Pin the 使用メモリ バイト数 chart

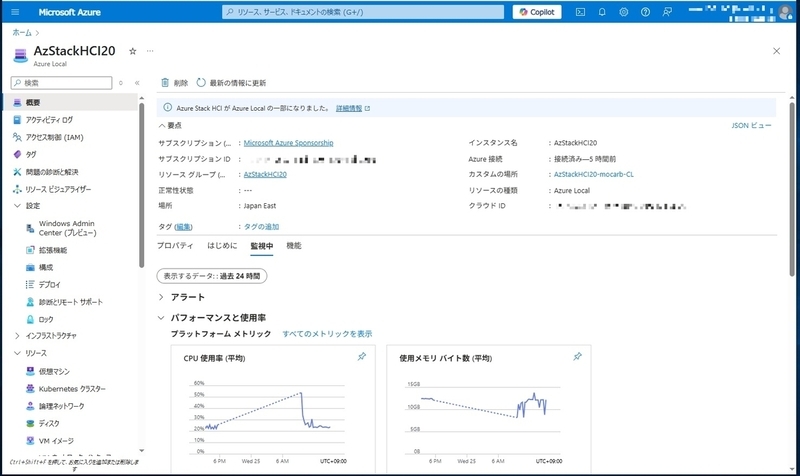(x=577, y=357)
